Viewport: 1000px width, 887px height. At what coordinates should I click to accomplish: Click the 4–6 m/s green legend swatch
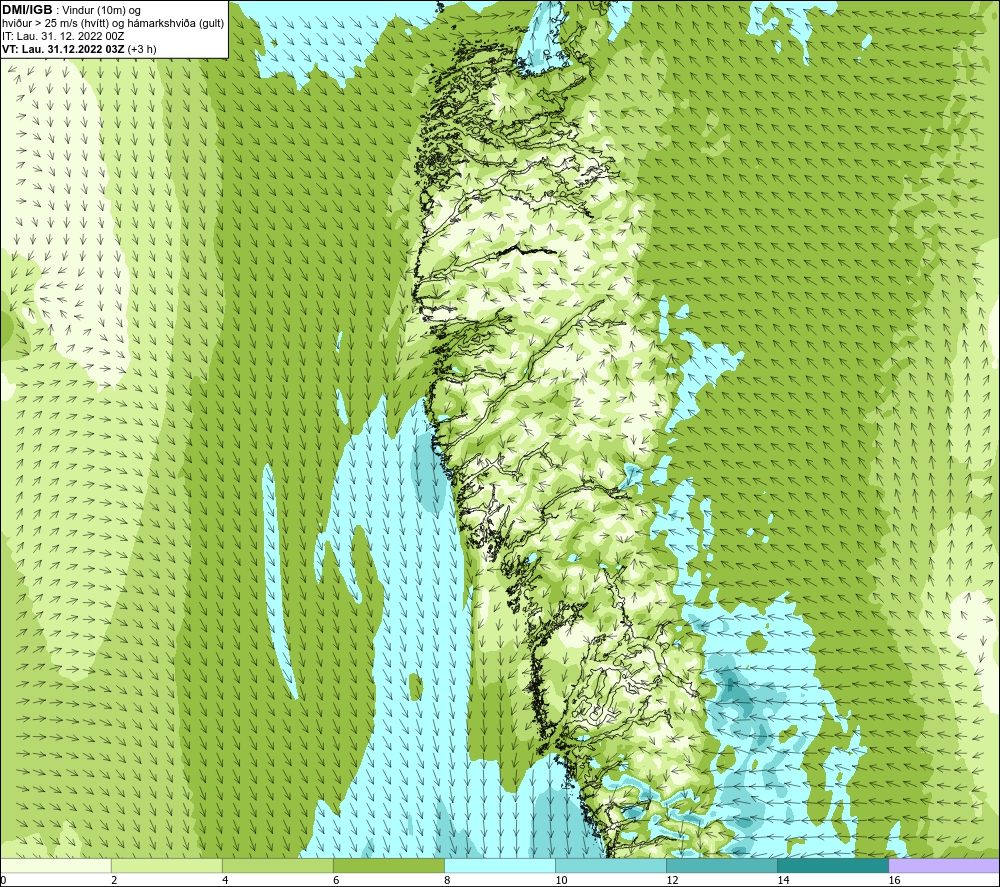[x=277, y=865]
